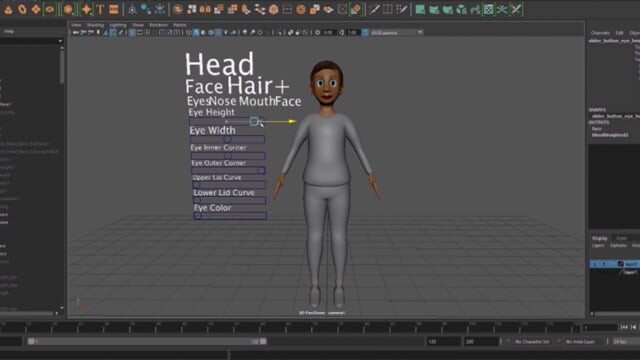Toggle visibility column of highlighted display layer

594,264
